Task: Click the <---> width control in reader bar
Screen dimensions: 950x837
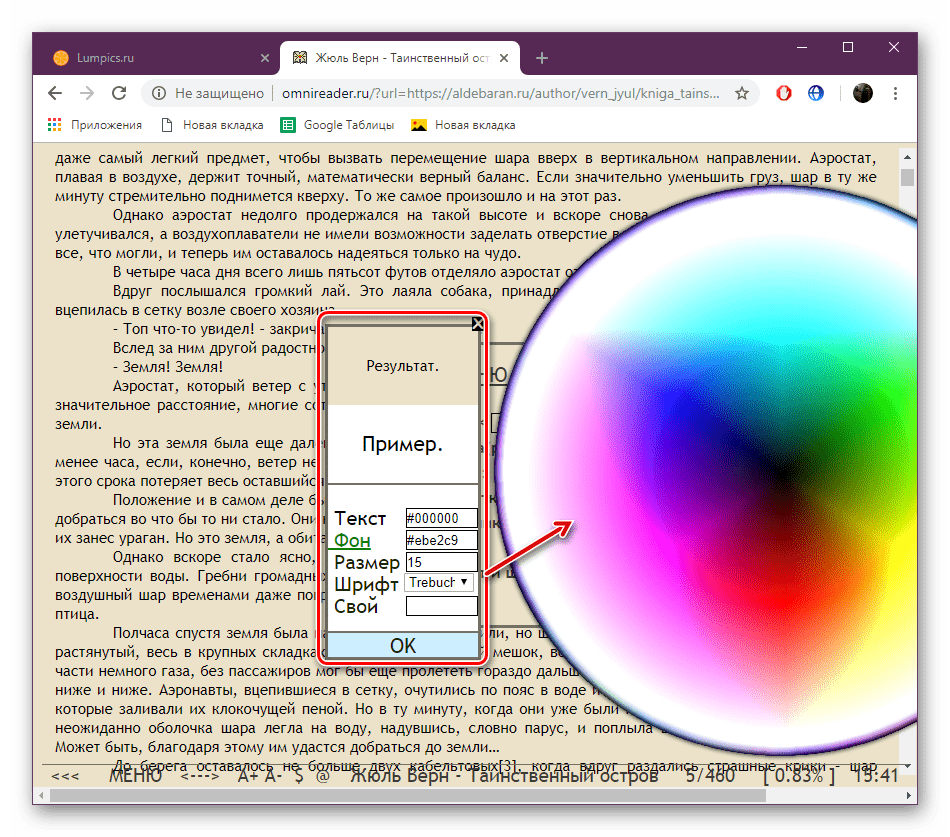Action: pyautogui.click(x=200, y=776)
